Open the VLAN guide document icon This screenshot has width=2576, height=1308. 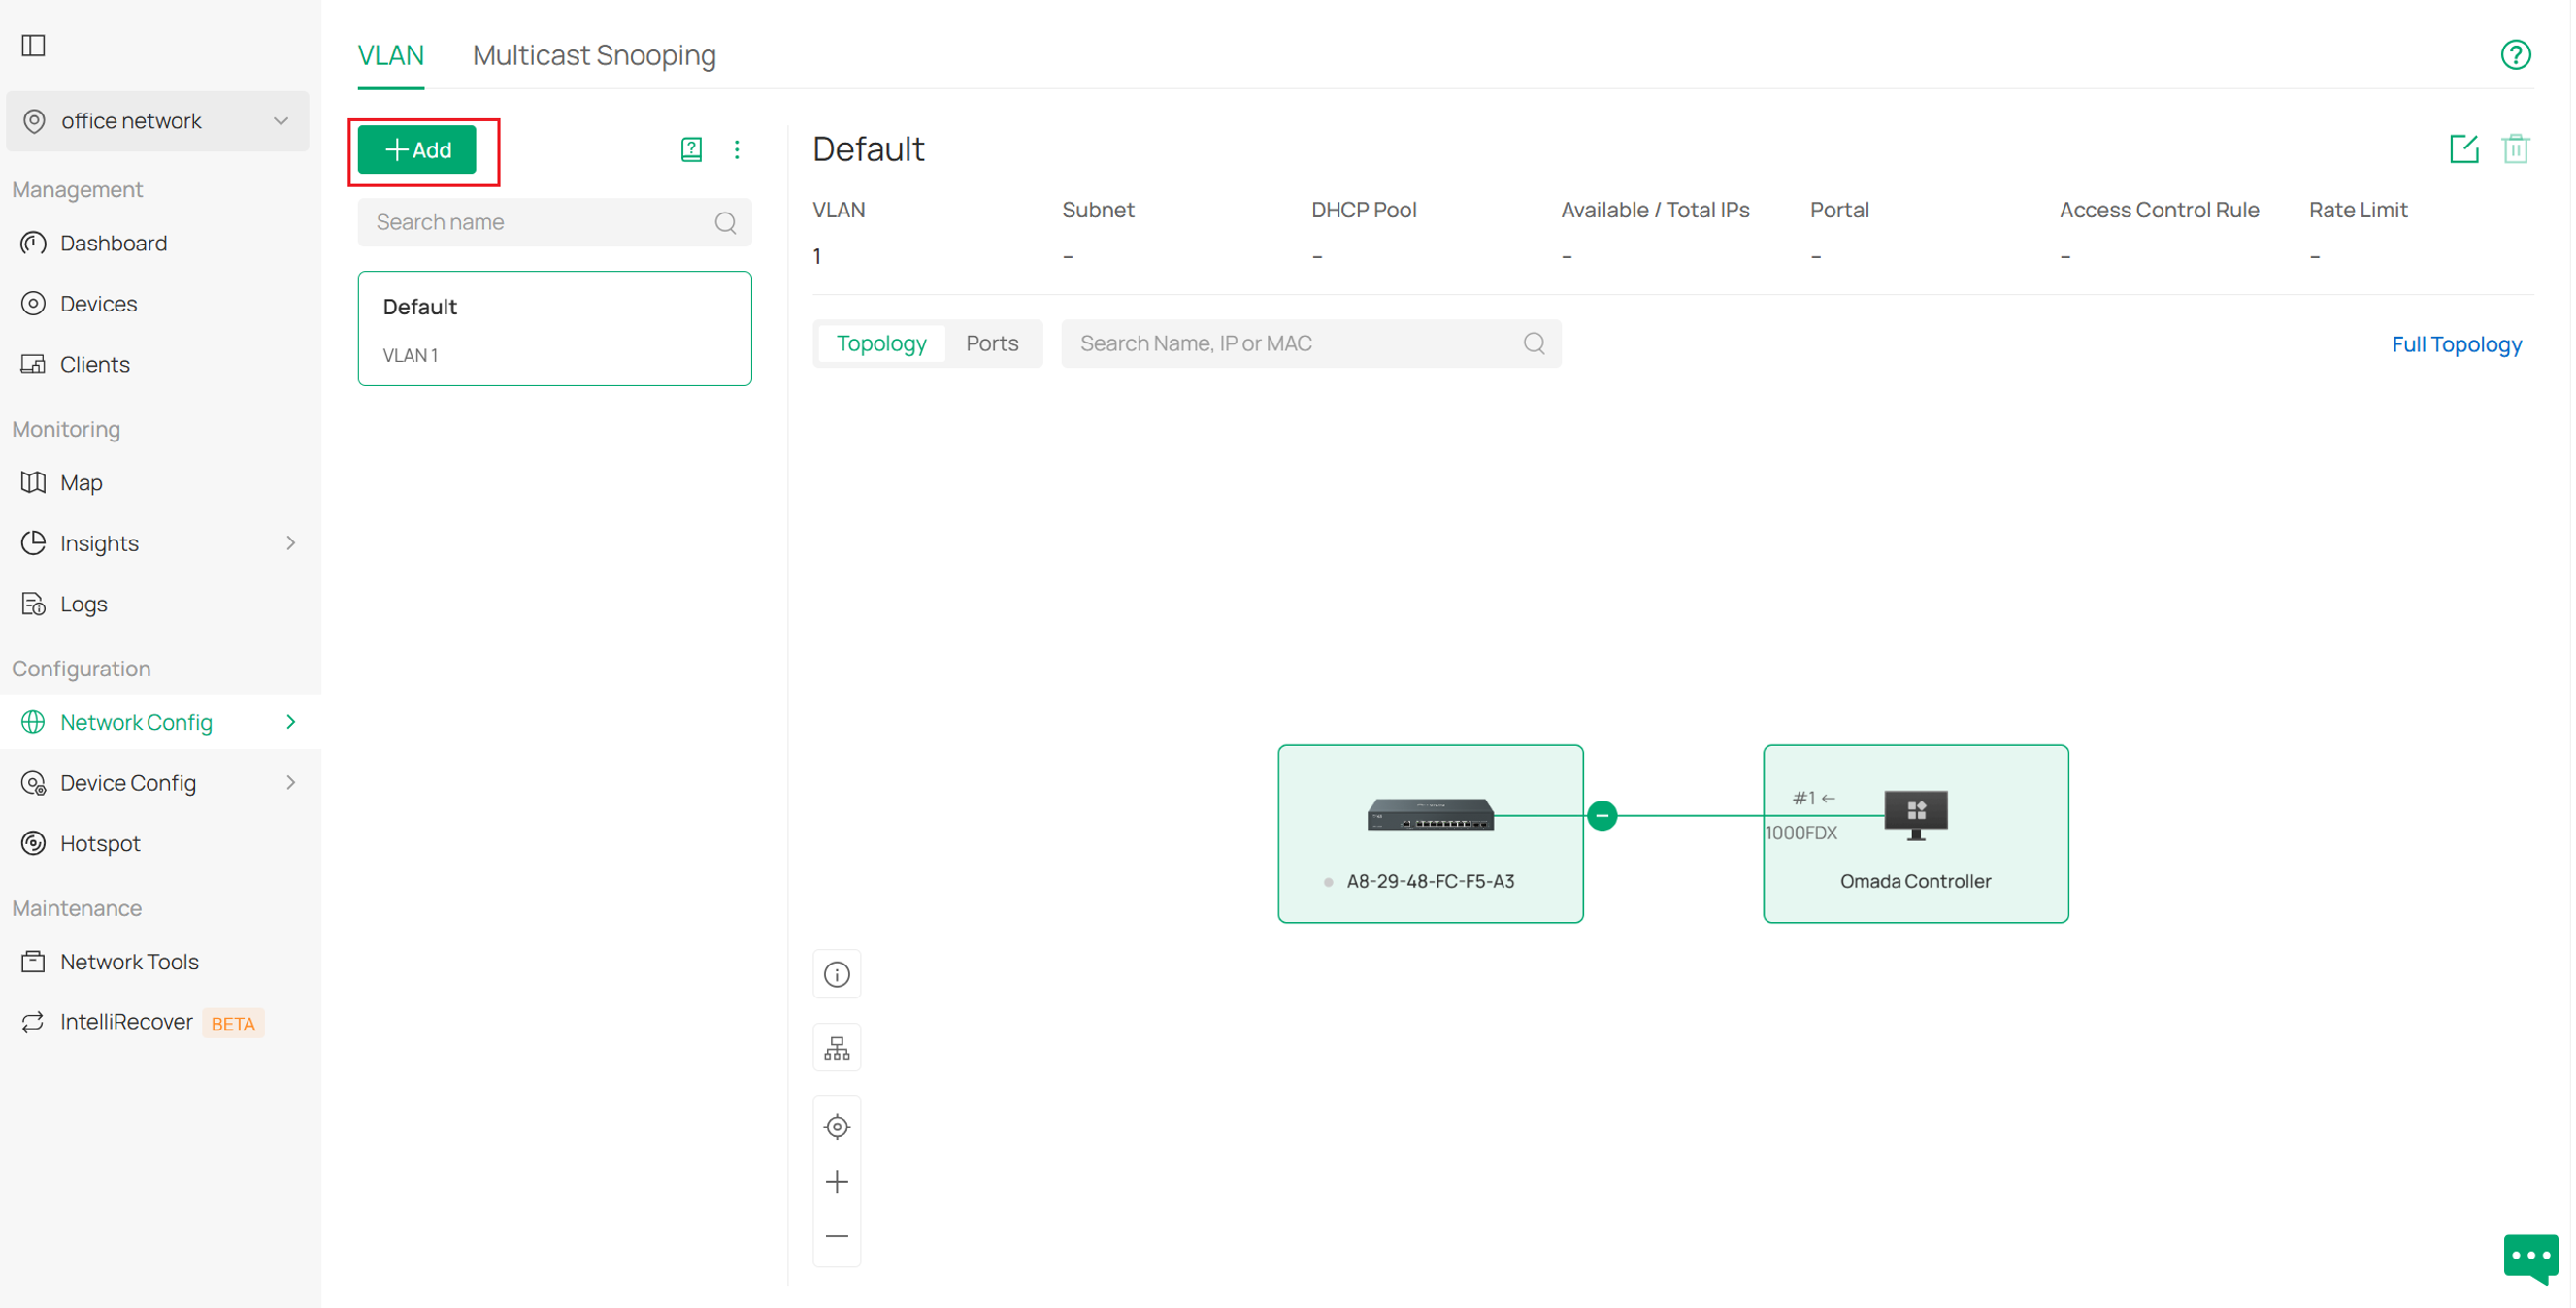tap(691, 150)
